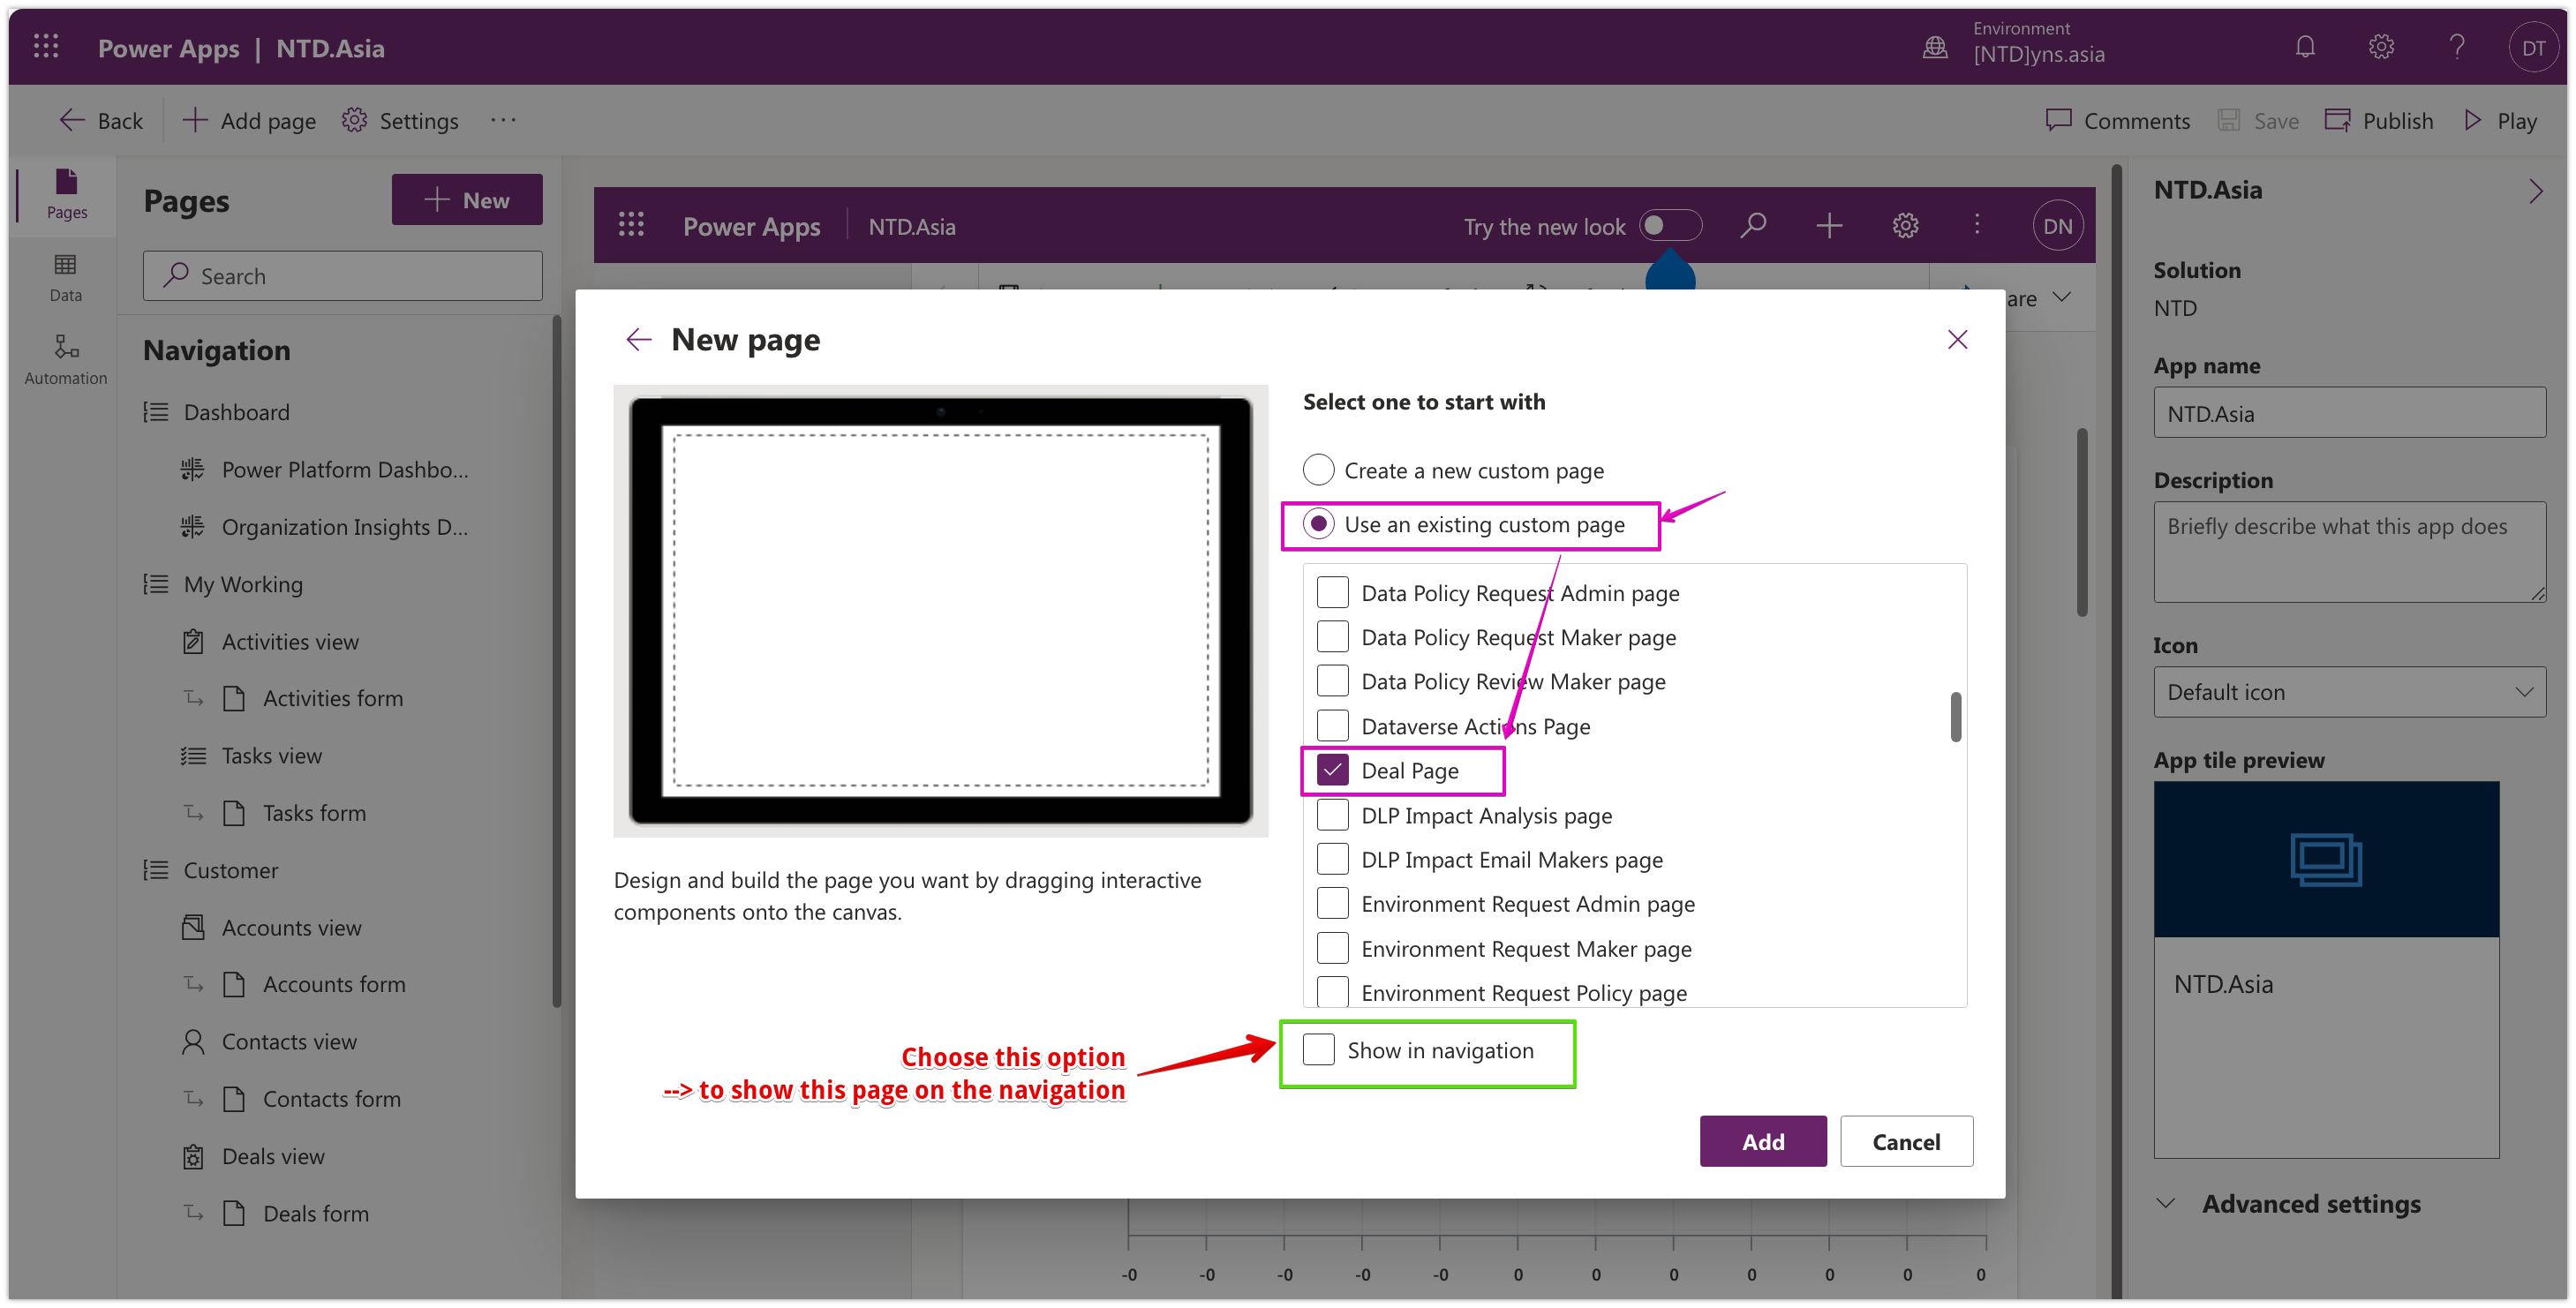Click the custom page list scrollbar
The width and height of the screenshot is (2576, 1308).
pyautogui.click(x=1956, y=718)
